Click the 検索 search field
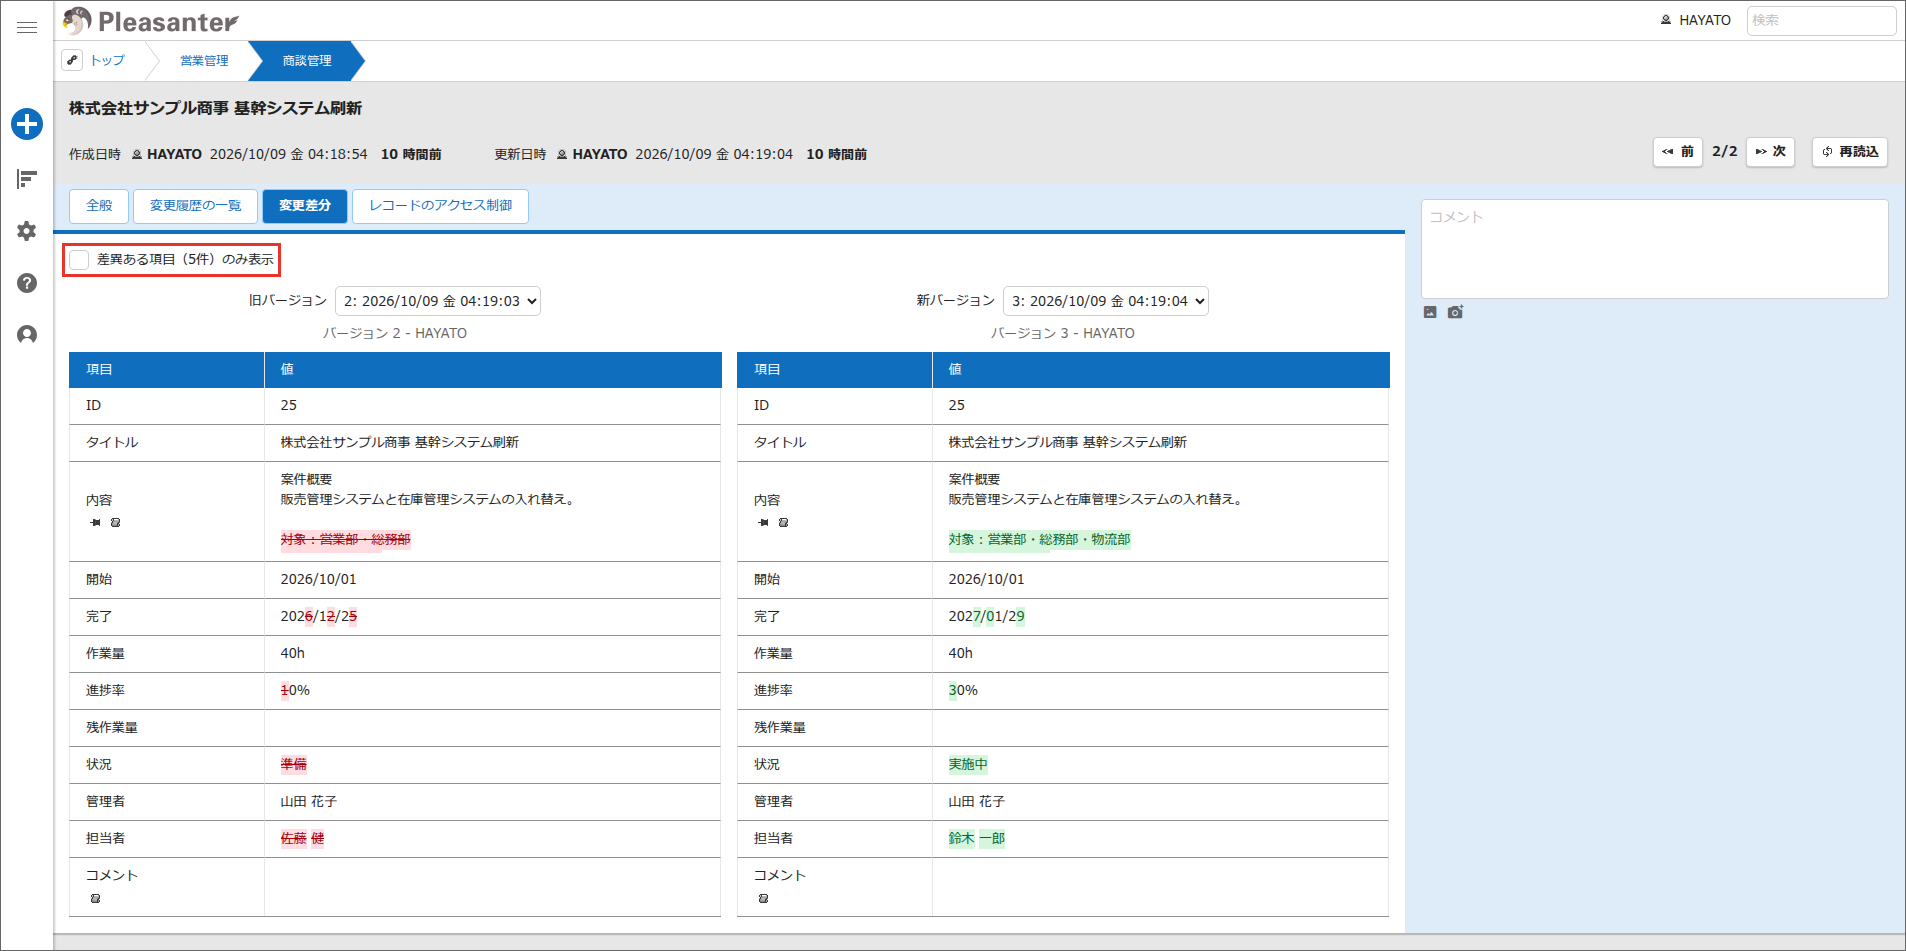 click(1821, 20)
